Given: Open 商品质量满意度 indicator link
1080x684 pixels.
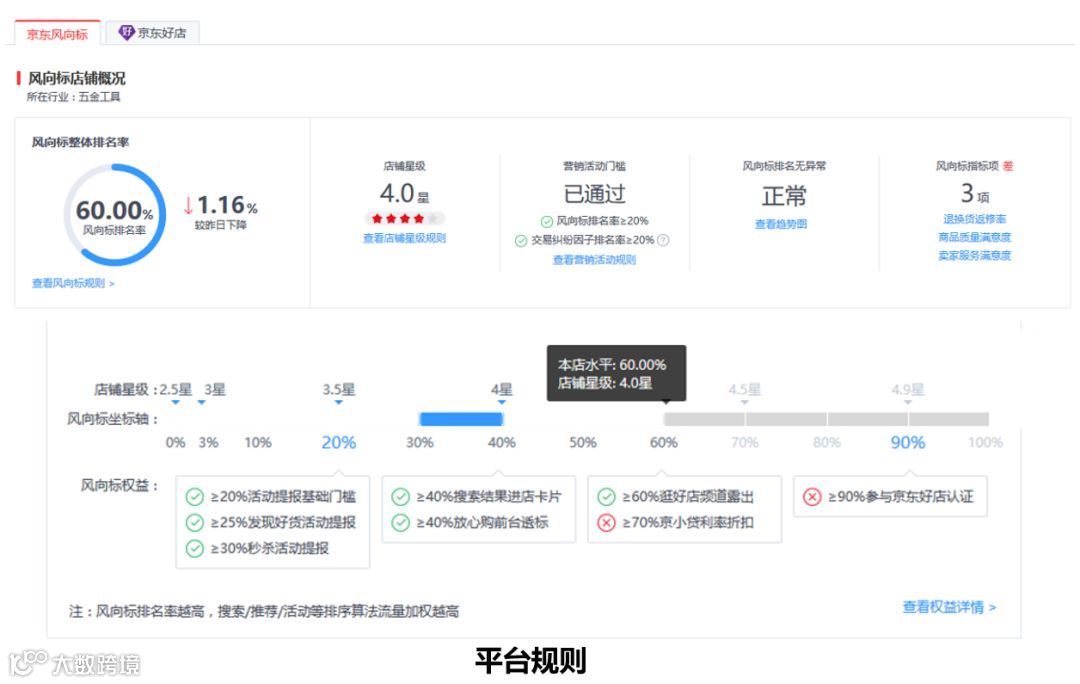Looking at the screenshot, I should click(974, 237).
